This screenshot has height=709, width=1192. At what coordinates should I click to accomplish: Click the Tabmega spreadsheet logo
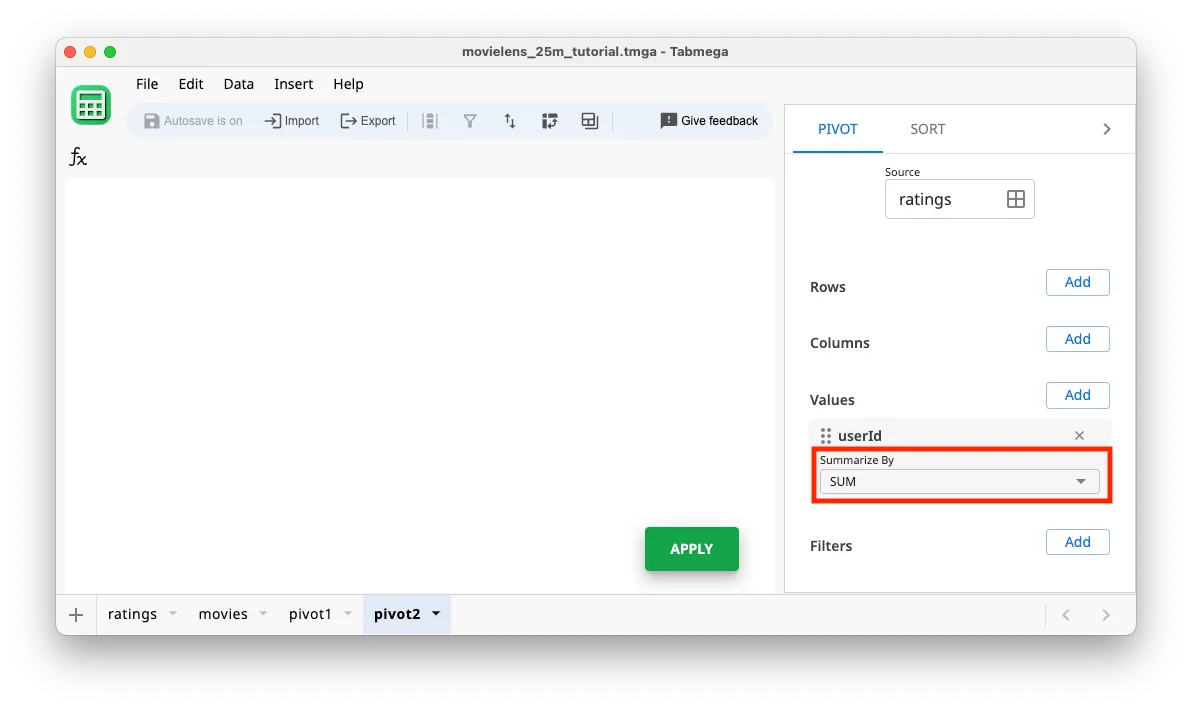coord(91,104)
